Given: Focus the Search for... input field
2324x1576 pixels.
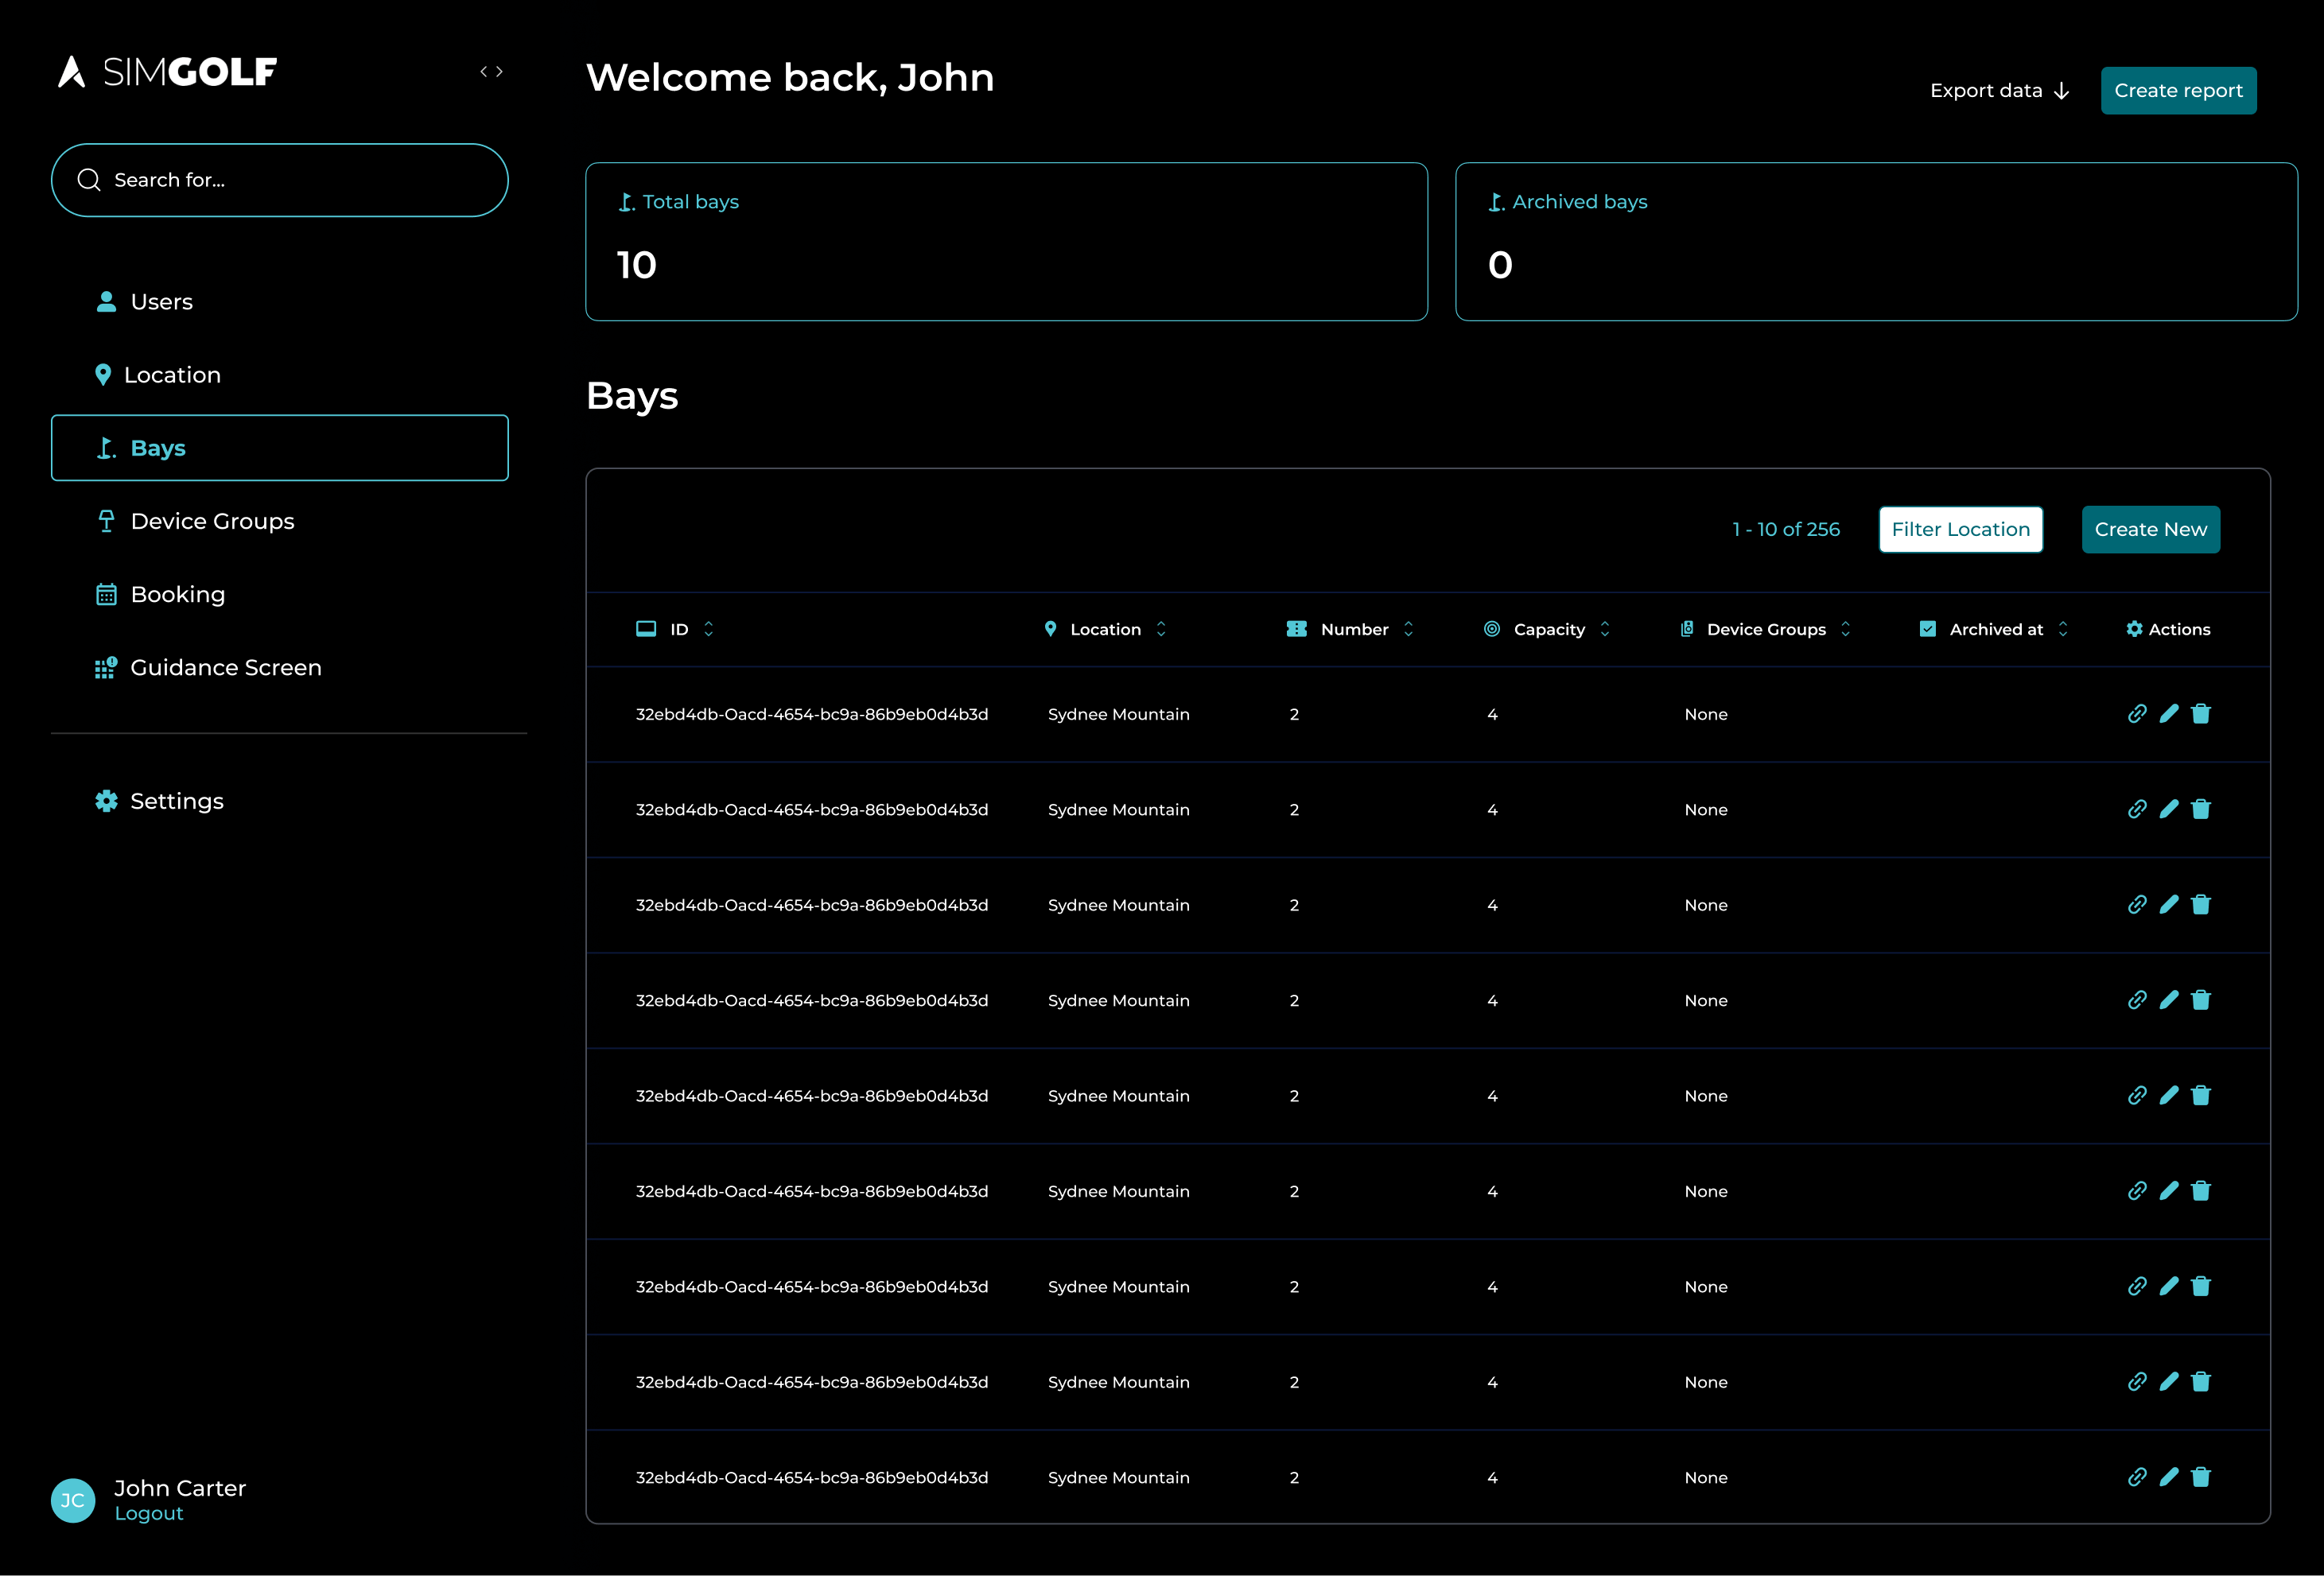Looking at the screenshot, I should tap(280, 180).
